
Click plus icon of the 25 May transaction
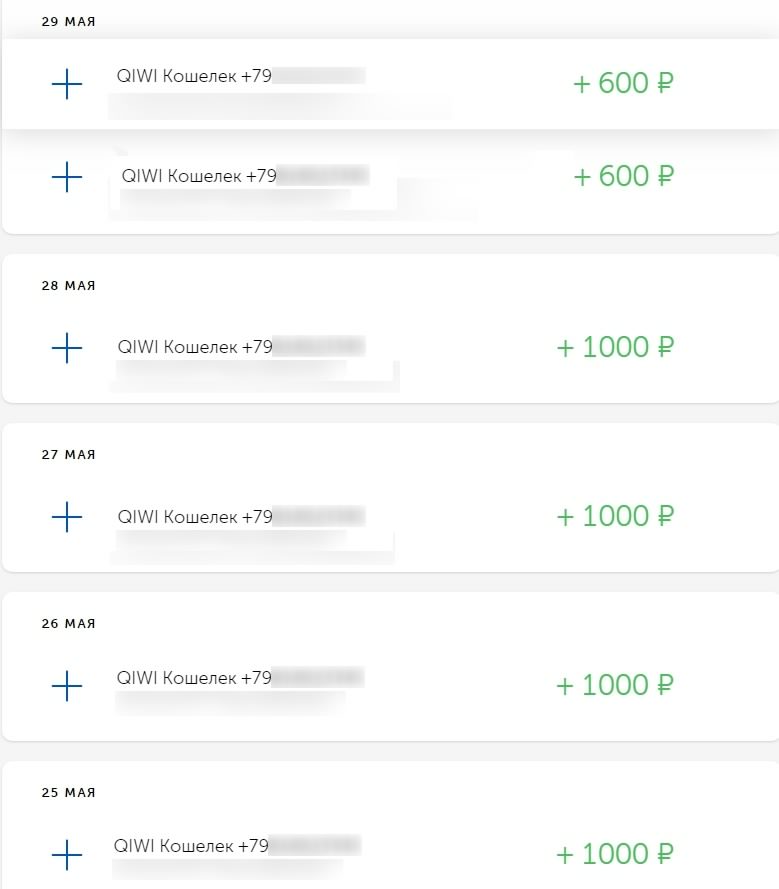pos(66,855)
